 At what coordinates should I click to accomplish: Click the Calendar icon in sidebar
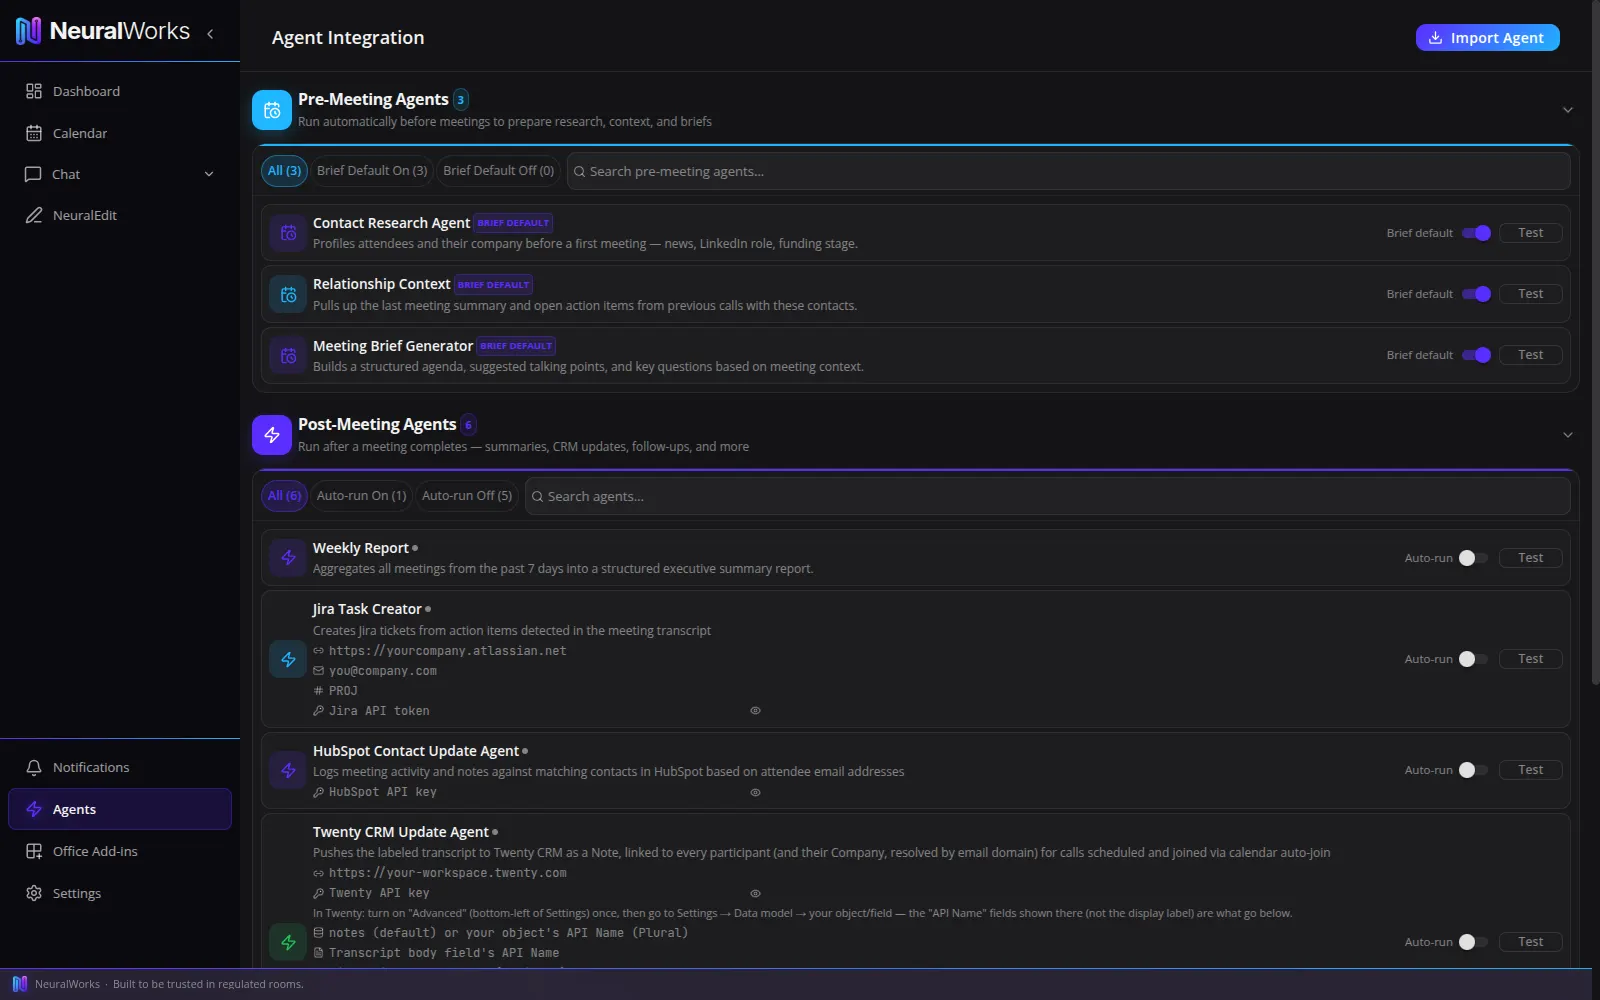click(34, 133)
